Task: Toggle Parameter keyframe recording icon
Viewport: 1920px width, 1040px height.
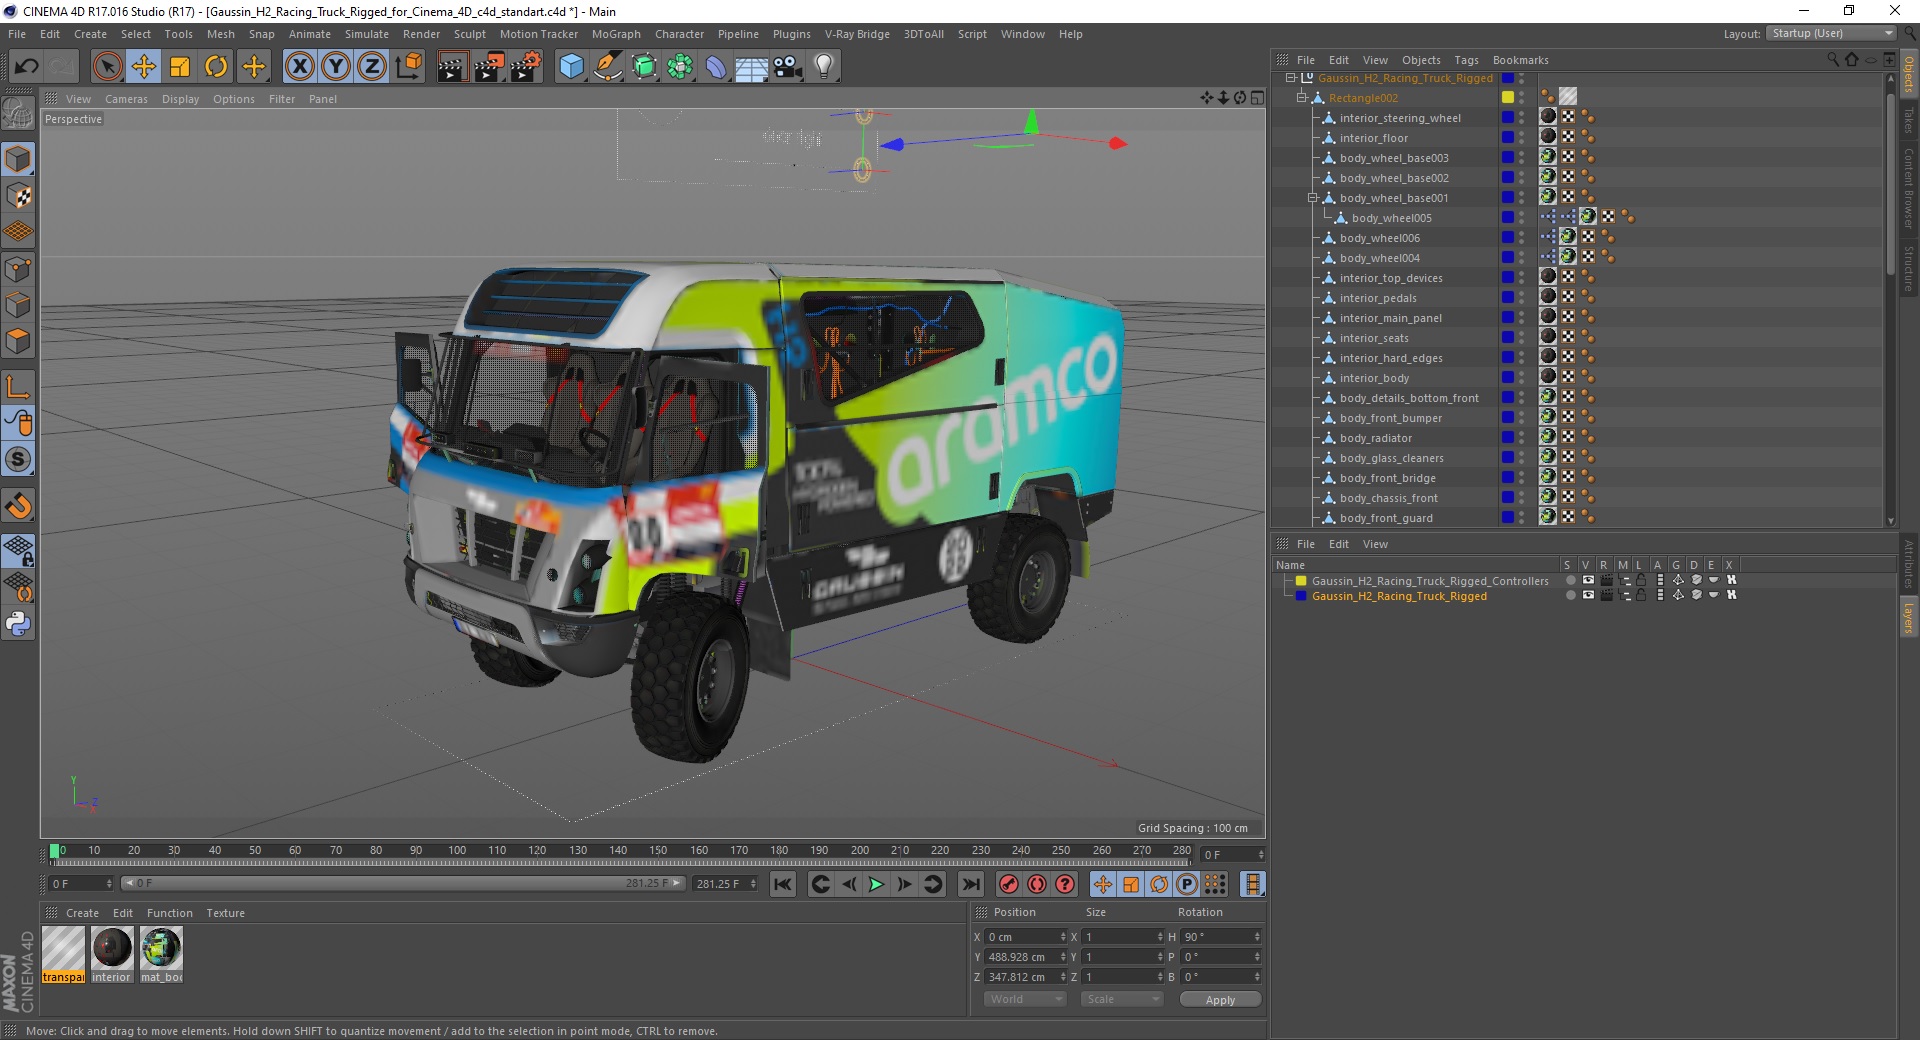Action: pos(1187,884)
